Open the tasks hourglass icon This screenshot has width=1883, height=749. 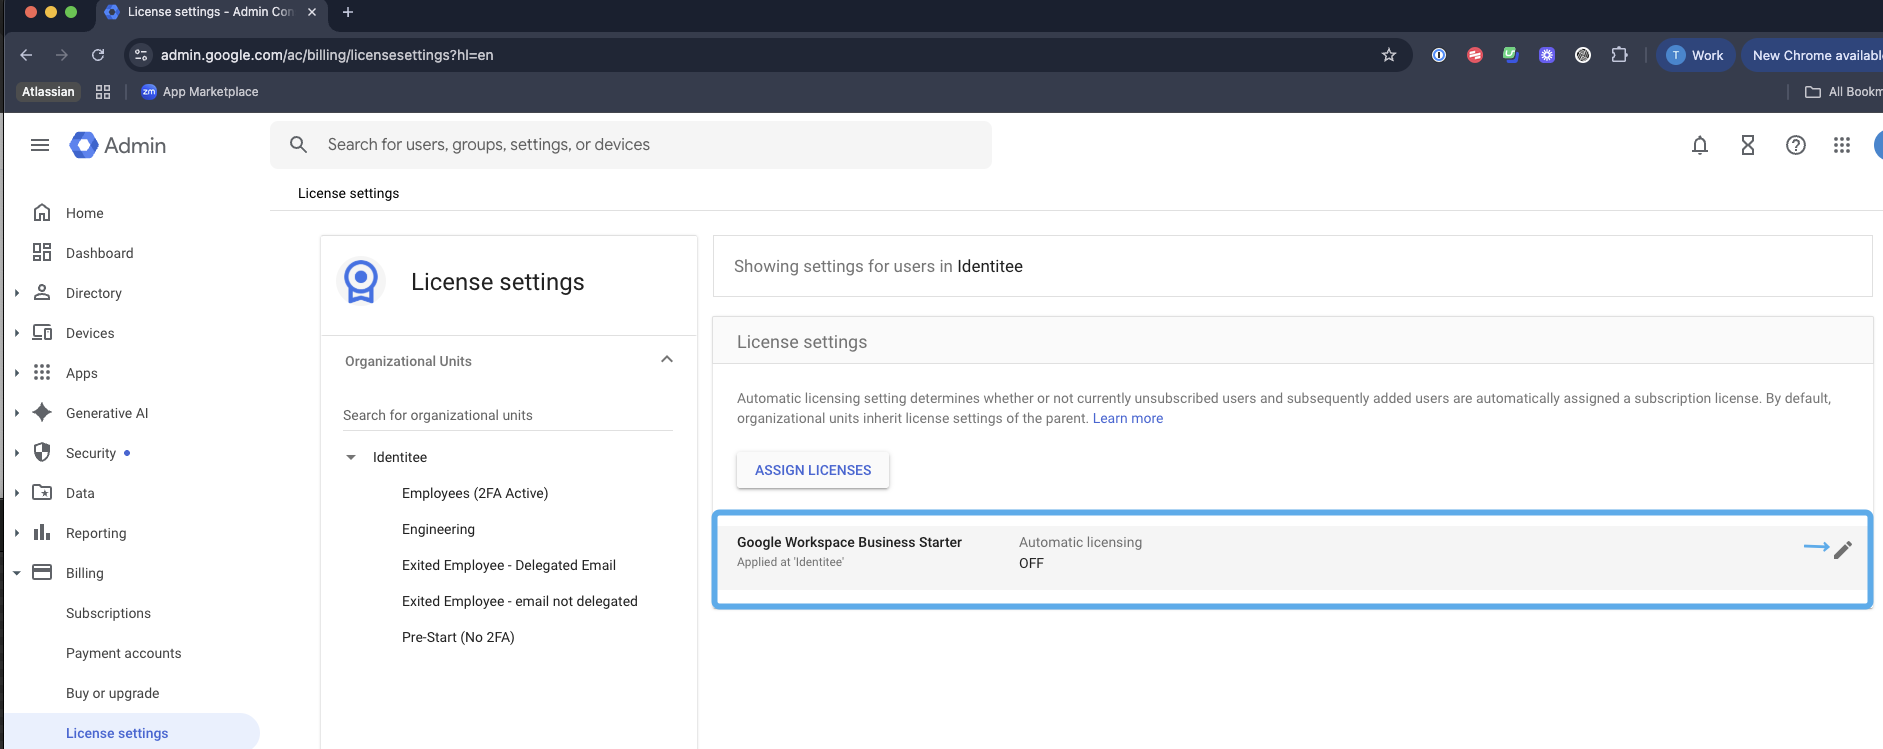click(1747, 146)
